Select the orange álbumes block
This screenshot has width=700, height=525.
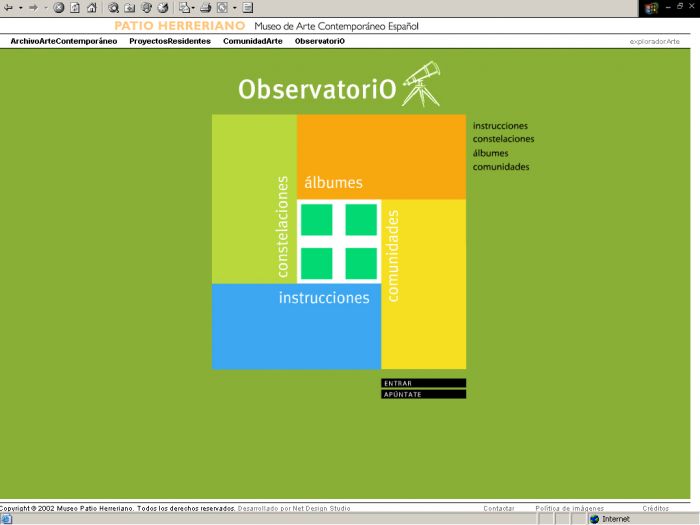point(381,157)
